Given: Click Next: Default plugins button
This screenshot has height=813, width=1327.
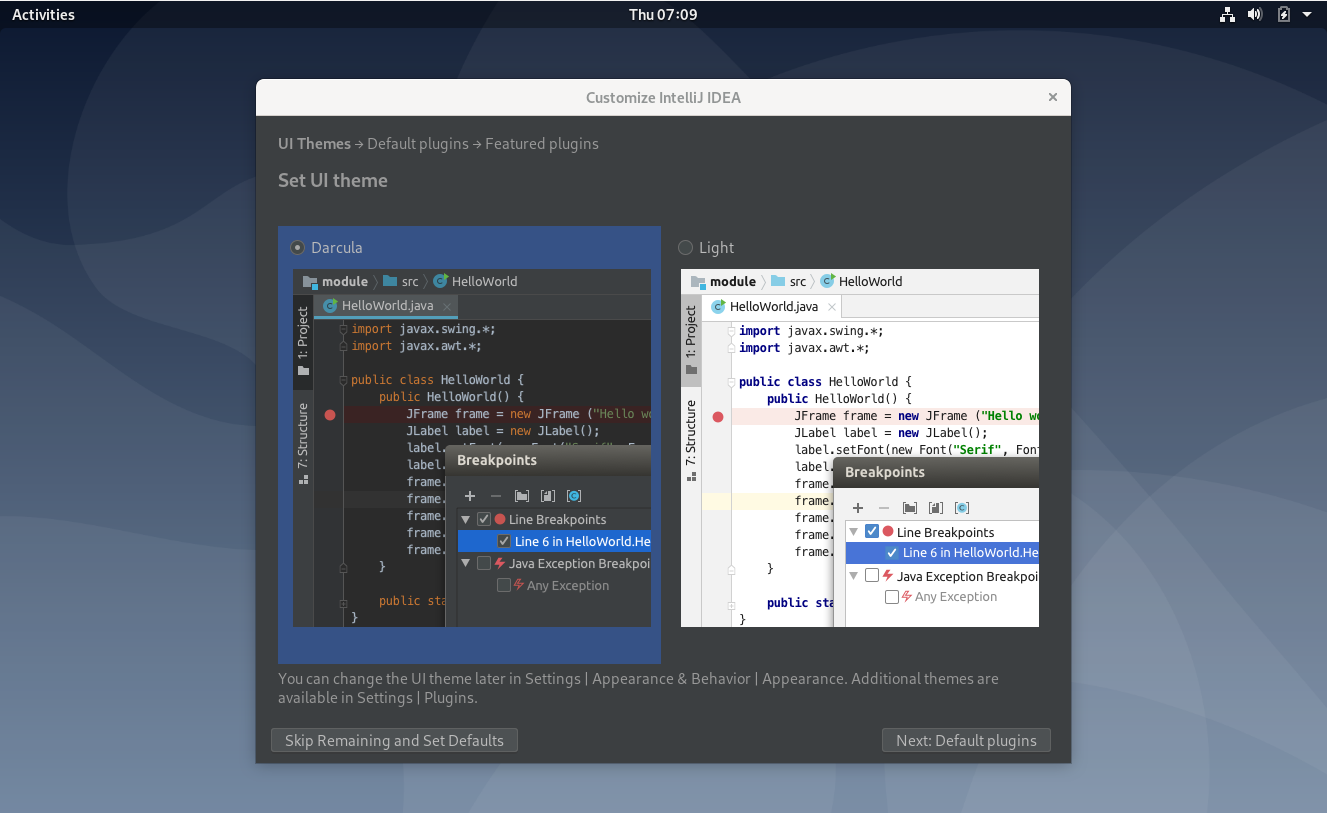Looking at the screenshot, I should click(x=966, y=740).
